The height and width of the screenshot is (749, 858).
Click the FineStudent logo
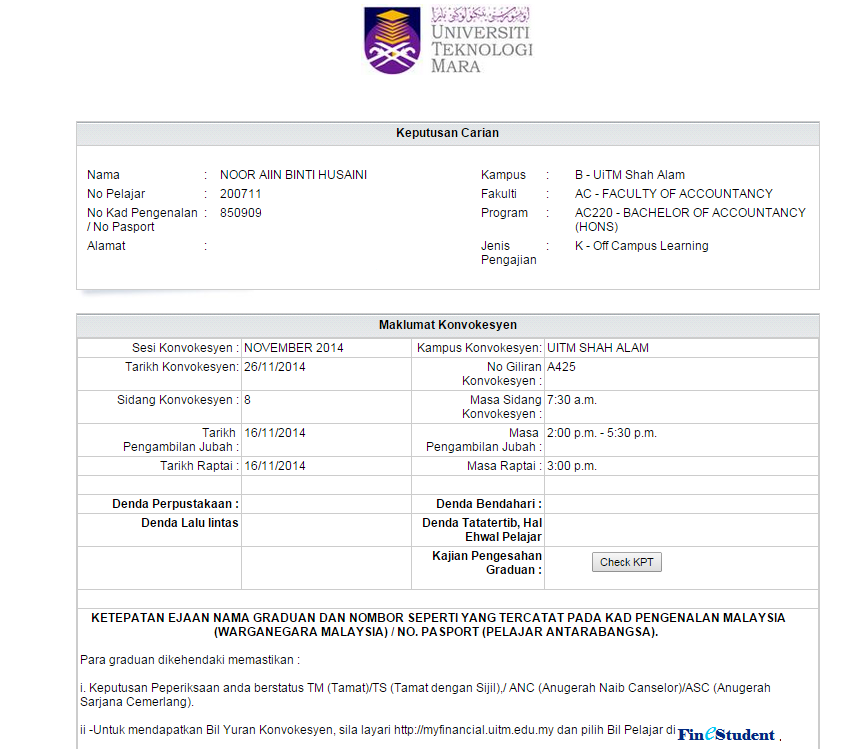tap(726, 734)
